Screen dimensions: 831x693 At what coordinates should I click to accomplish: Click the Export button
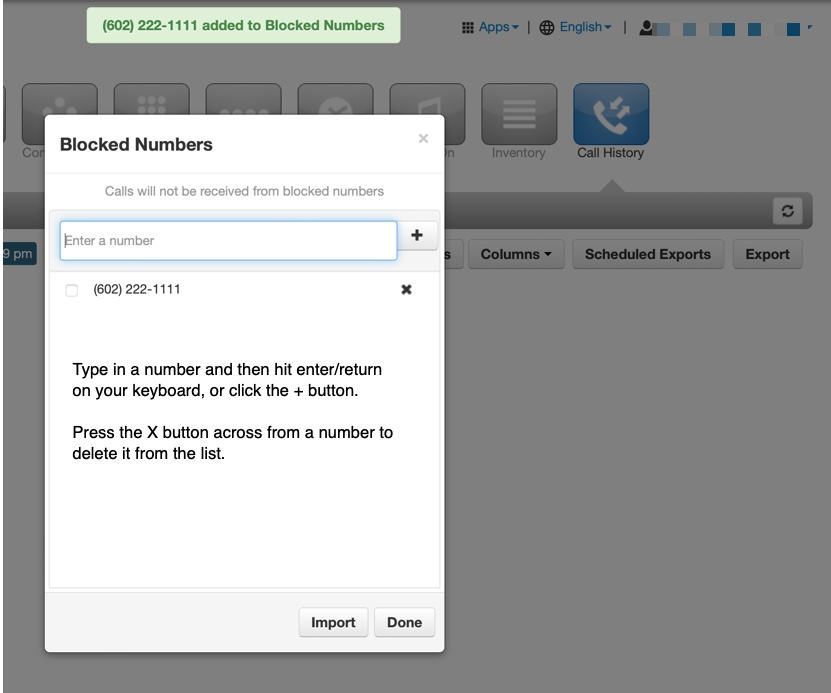point(767,254)
